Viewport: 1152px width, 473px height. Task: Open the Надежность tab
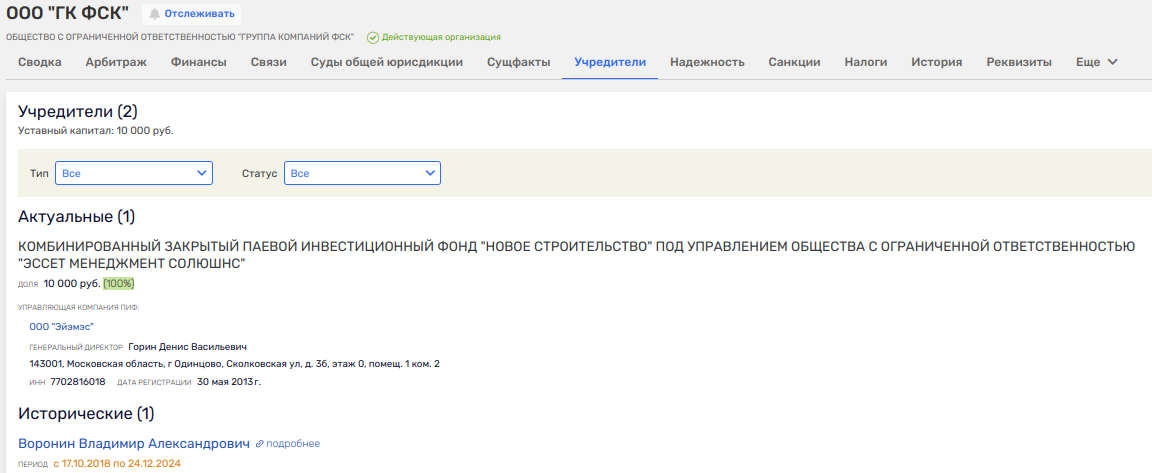click(707, 62)
